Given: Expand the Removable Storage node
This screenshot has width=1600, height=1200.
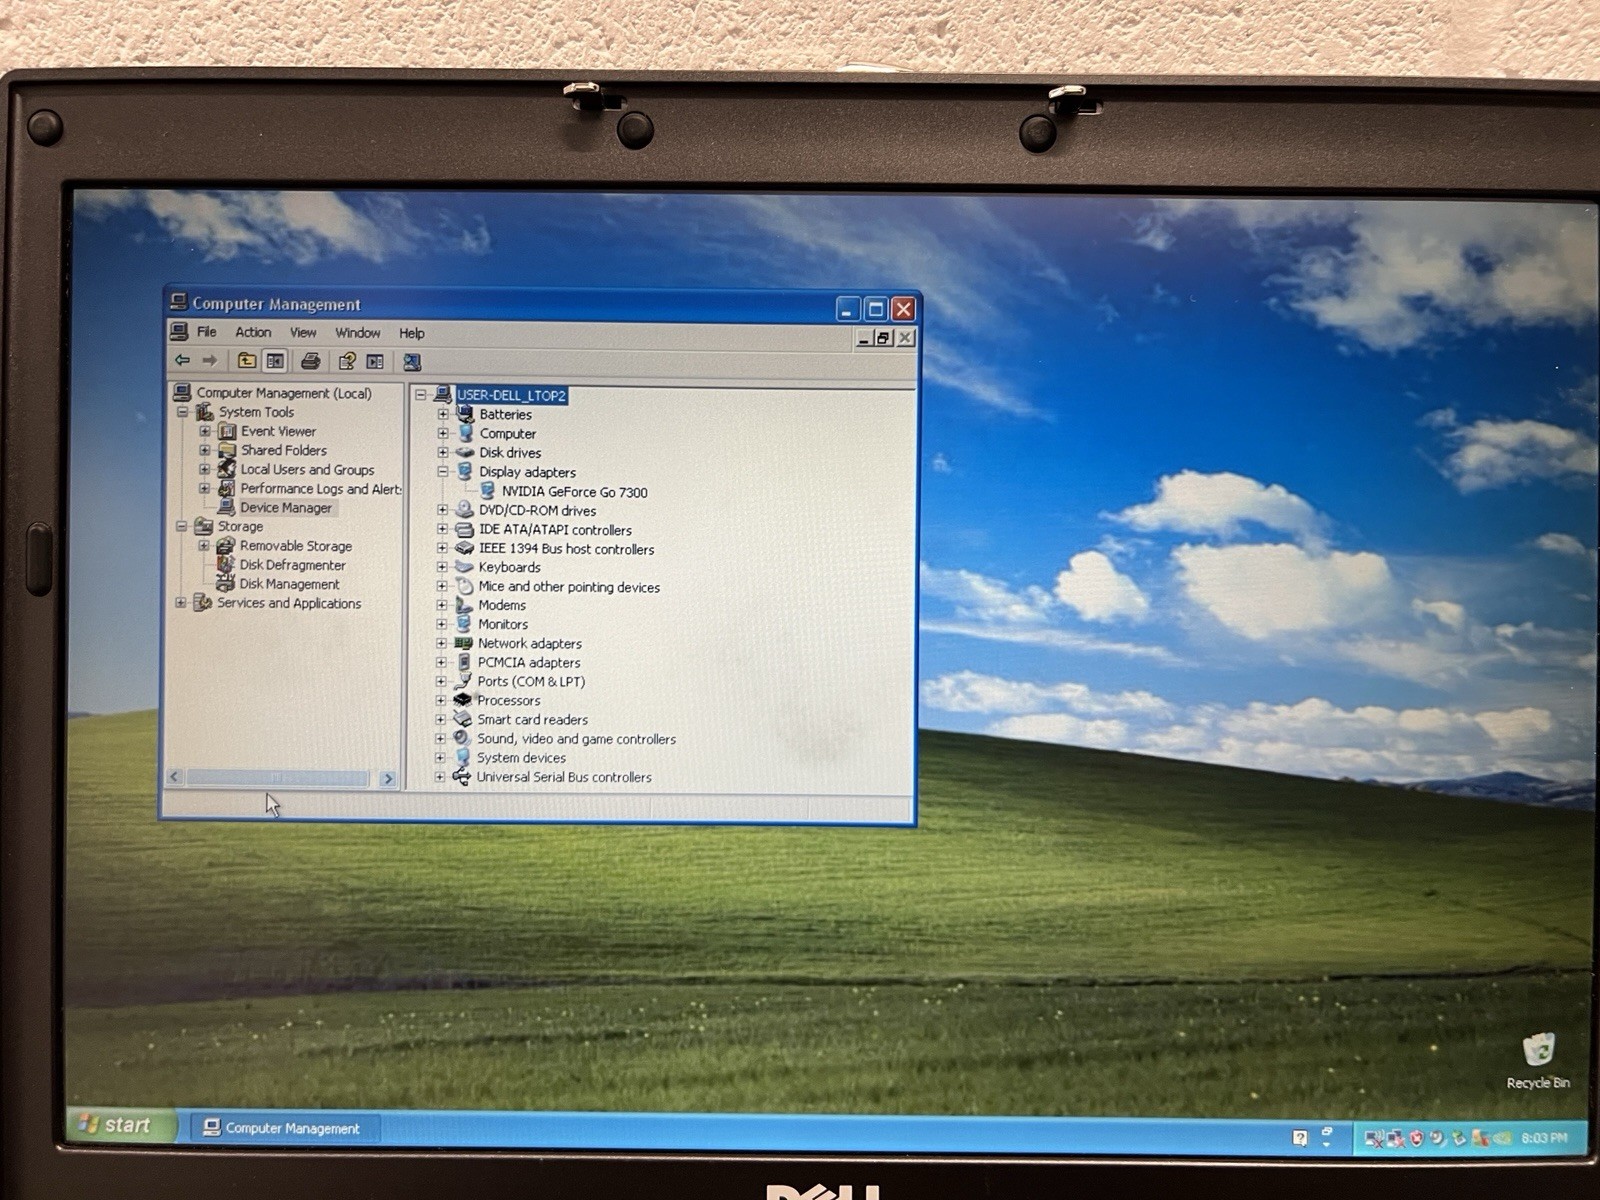Looking at the screenshot, I should pyautogui.click(x=204, y=546).
